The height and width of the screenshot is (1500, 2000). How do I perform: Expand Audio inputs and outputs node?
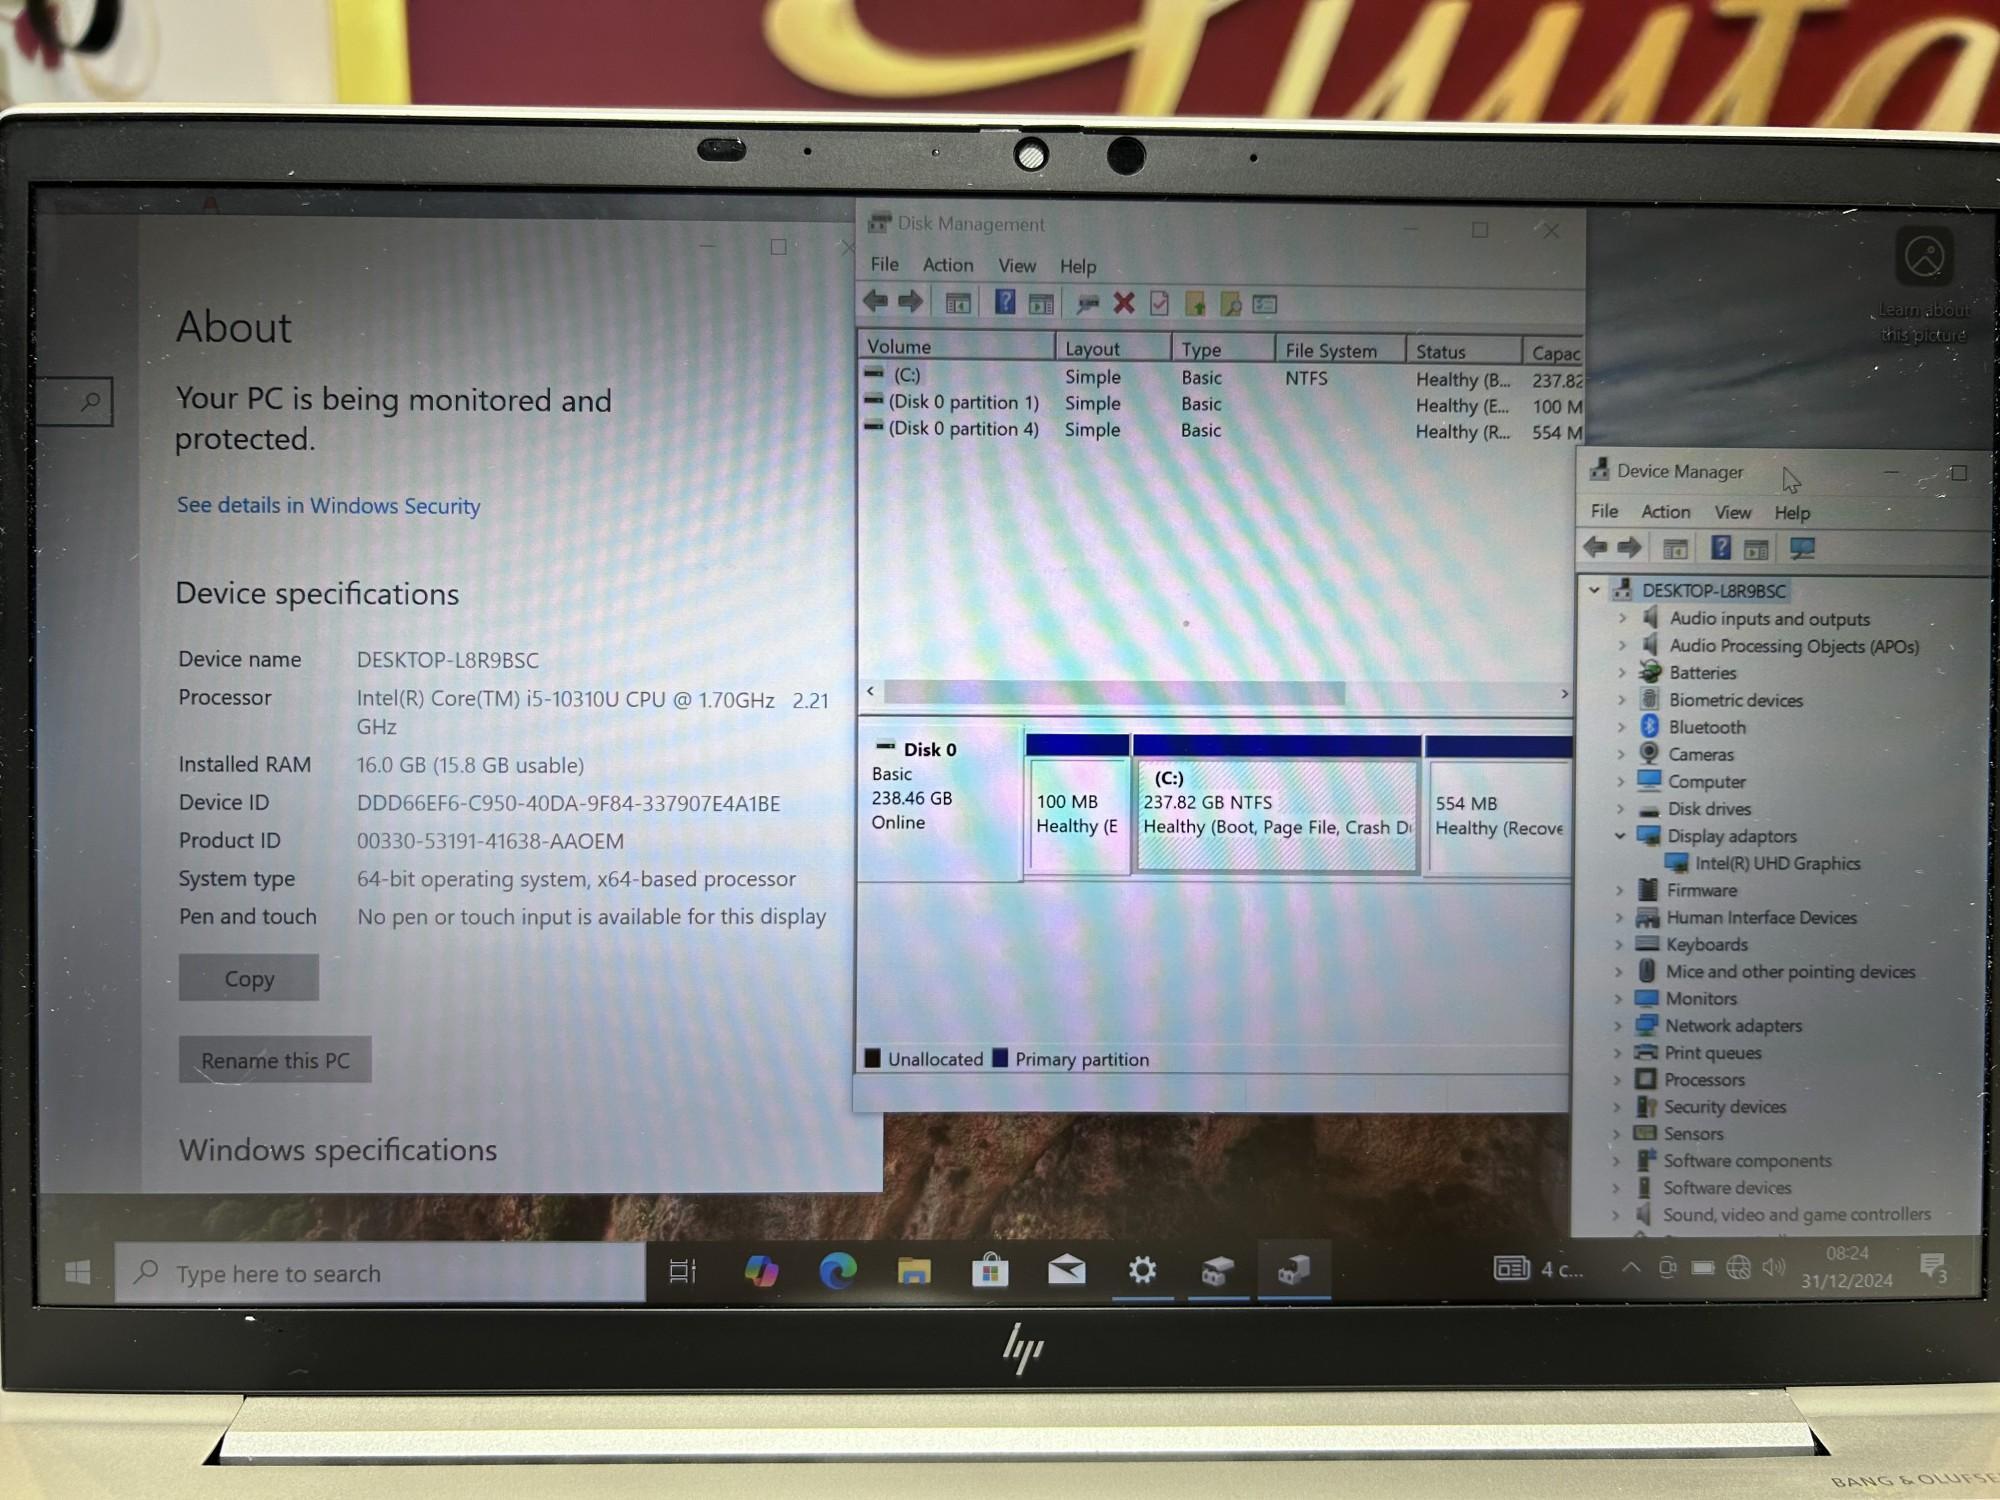pyautogui.click(x=1622, y=619)
